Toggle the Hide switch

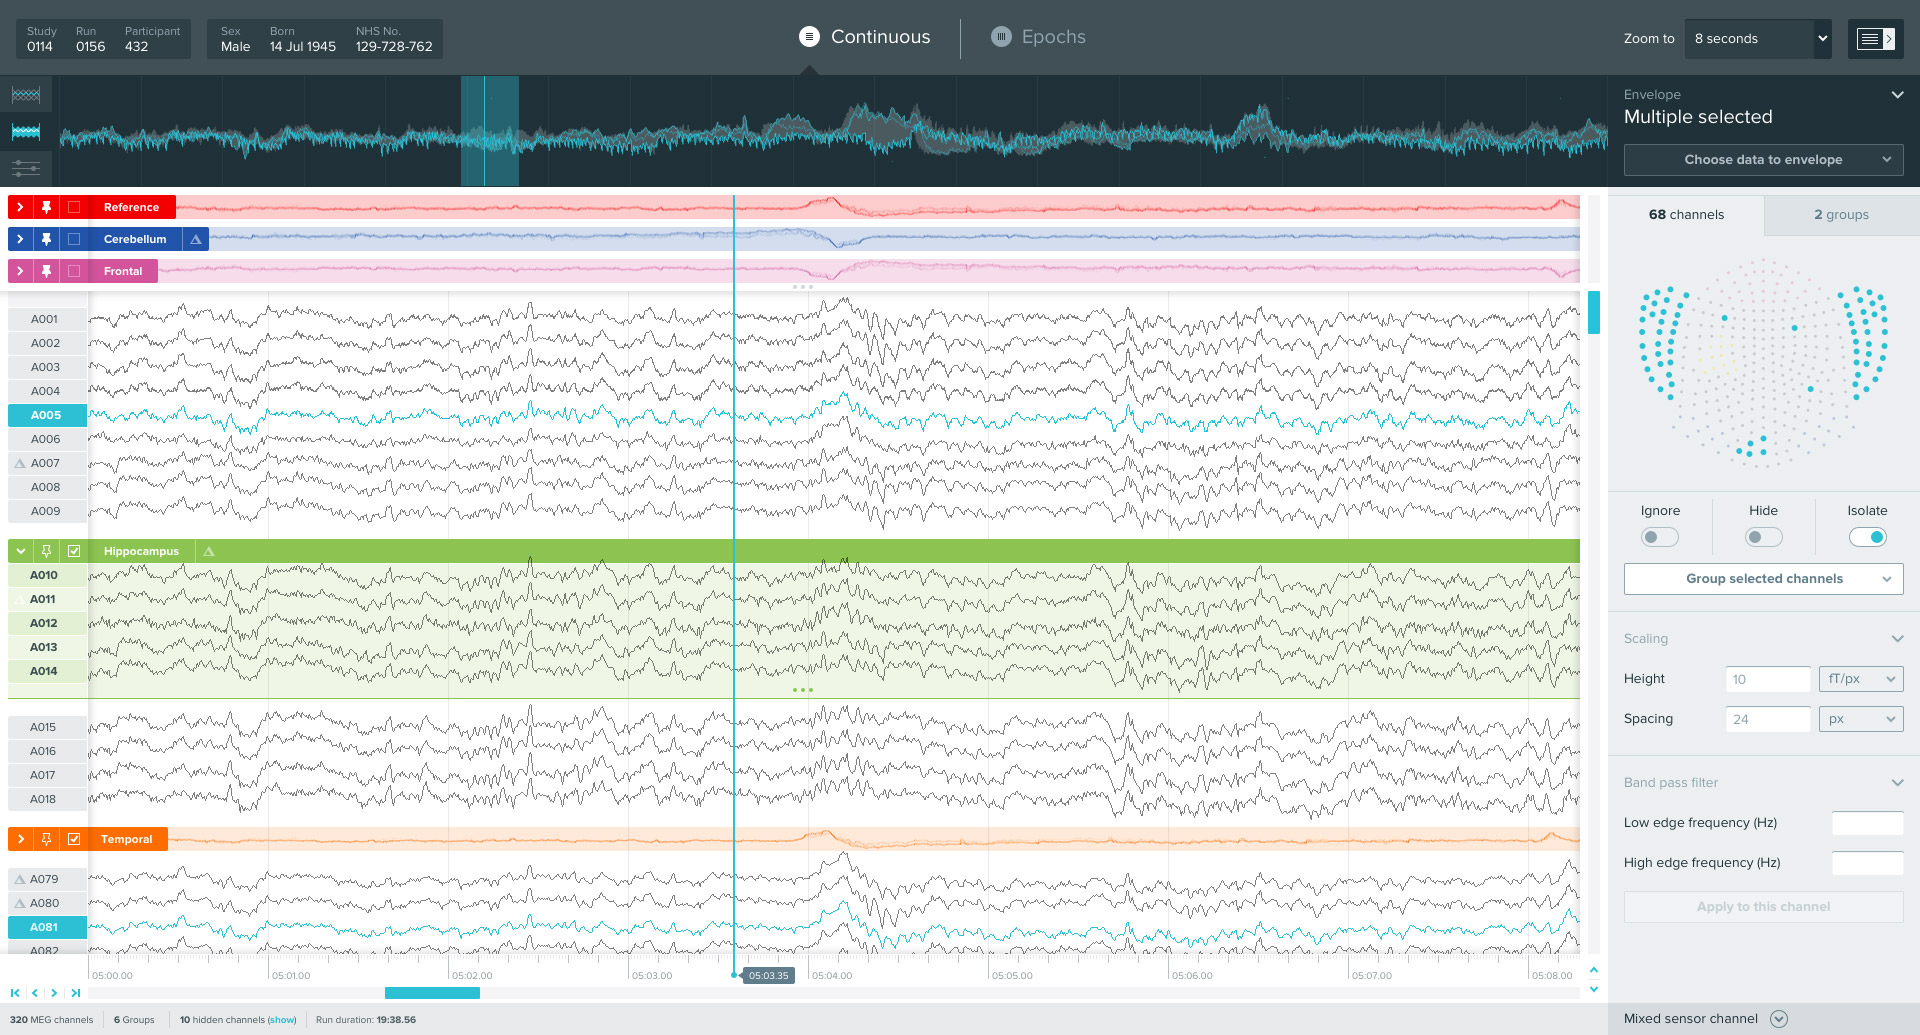pyautogui.click(x=1764, y=537)
